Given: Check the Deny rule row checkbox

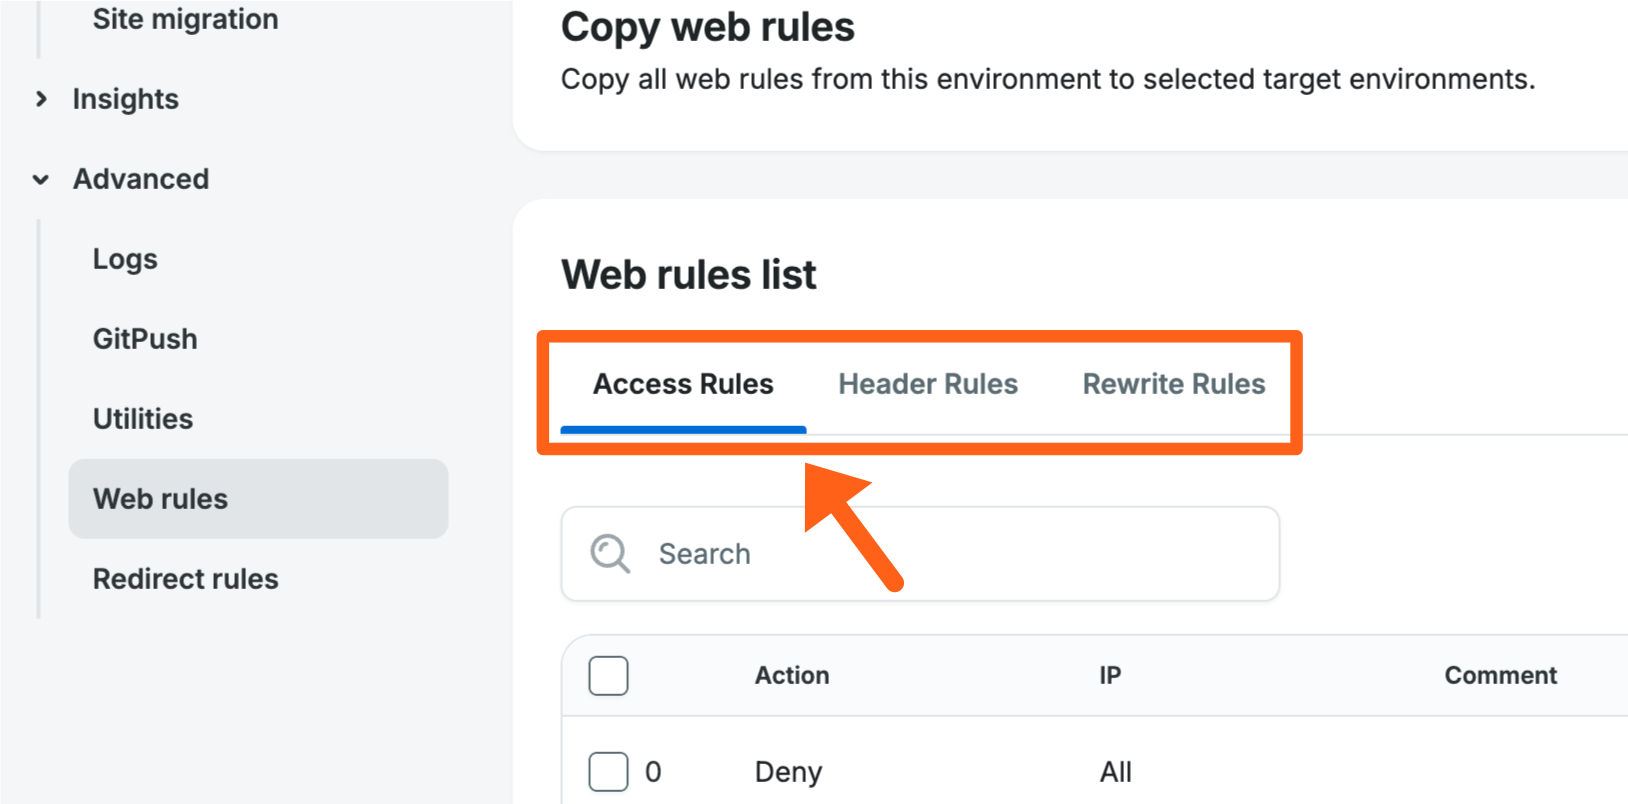Looking at the screenshot, I should coord(608,772).
